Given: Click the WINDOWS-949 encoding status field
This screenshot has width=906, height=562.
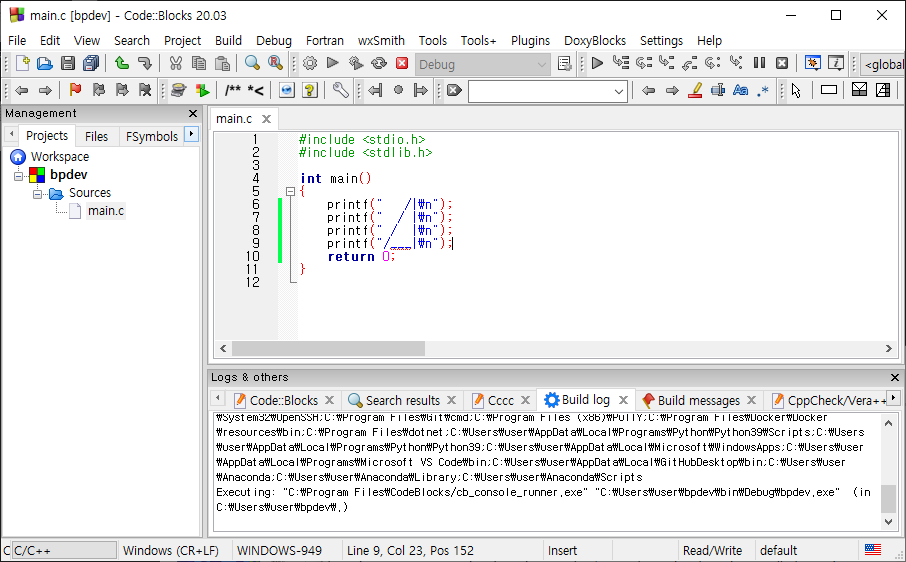Looking at the screenshot, I should click(x=280, y=550).
